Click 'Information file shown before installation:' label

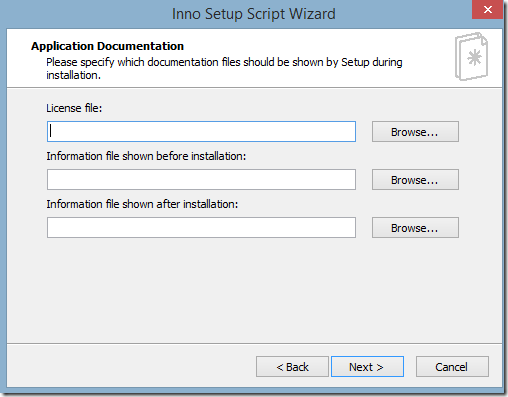(x=146, y=156)
